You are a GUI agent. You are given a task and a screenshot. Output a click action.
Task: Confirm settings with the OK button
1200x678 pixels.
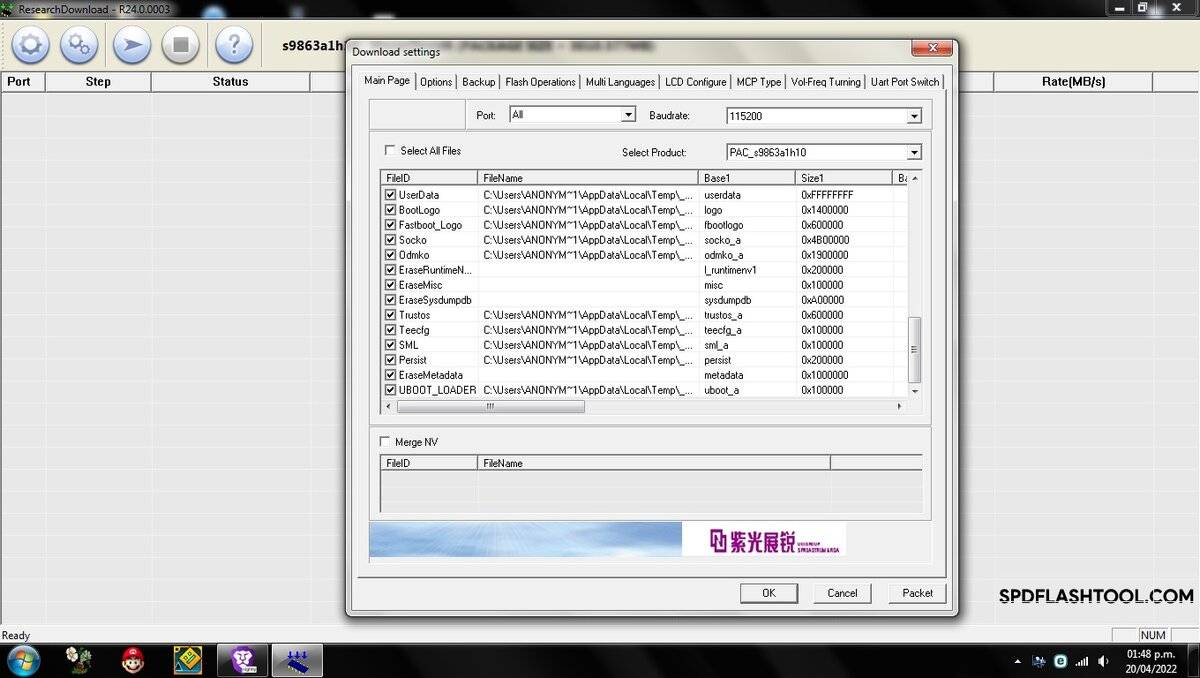(768, 593)
